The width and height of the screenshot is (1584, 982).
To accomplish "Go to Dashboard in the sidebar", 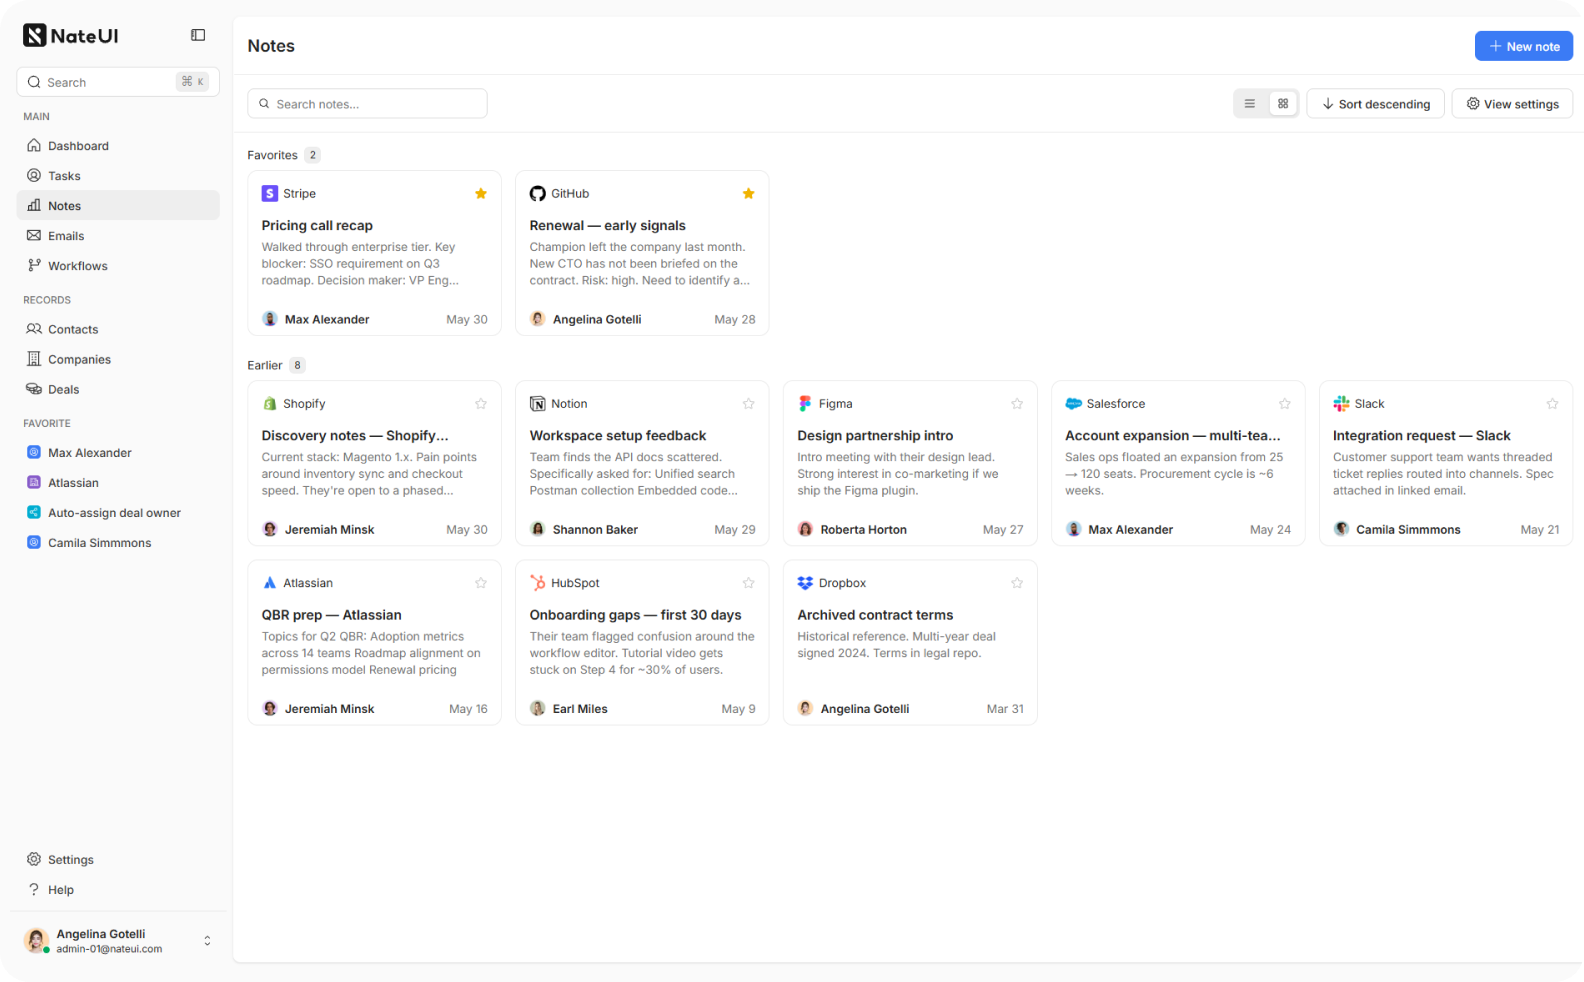I will [x=118, y=146].
